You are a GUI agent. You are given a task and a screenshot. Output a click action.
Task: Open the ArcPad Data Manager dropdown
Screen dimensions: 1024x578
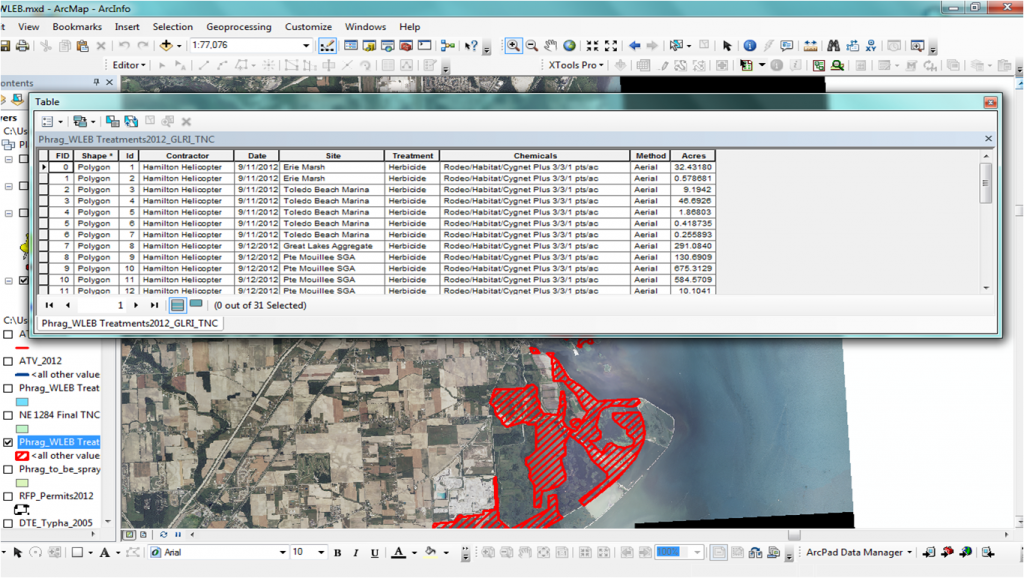[859, 553]
